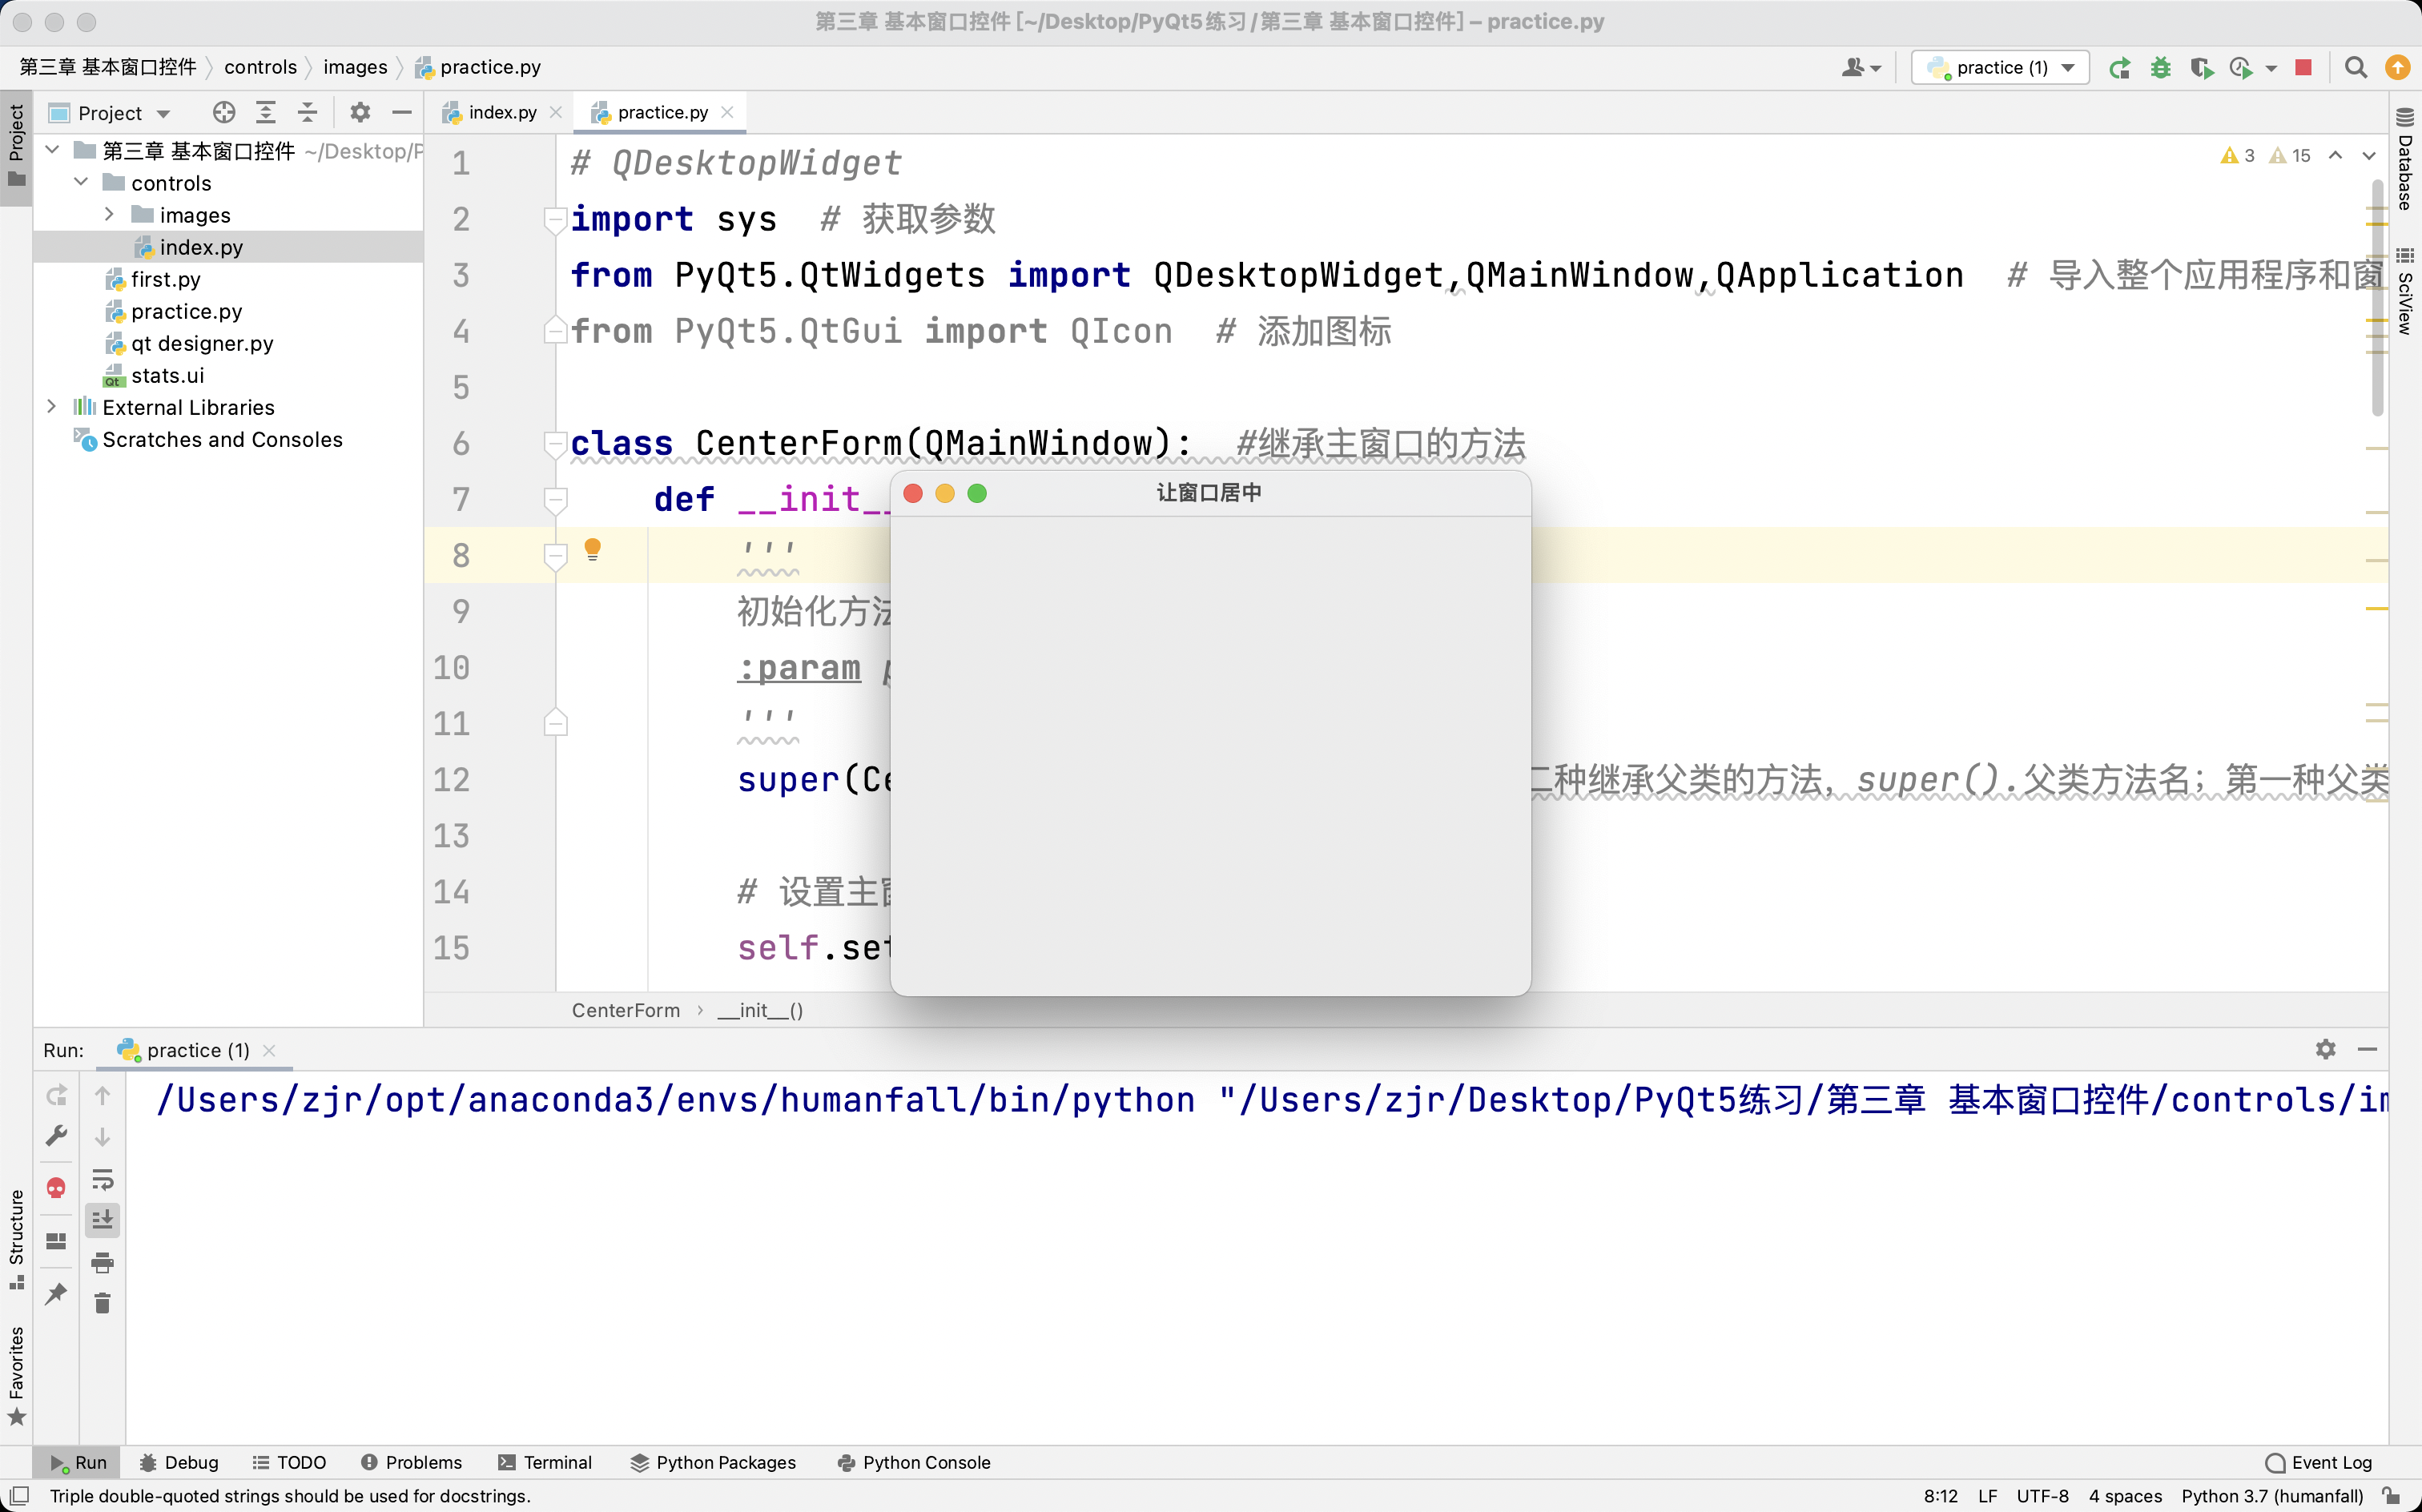The image size is (2422, 1512).
Task: Toggle tool window bars at bottom-left corner
Action: click(18, 1496)
